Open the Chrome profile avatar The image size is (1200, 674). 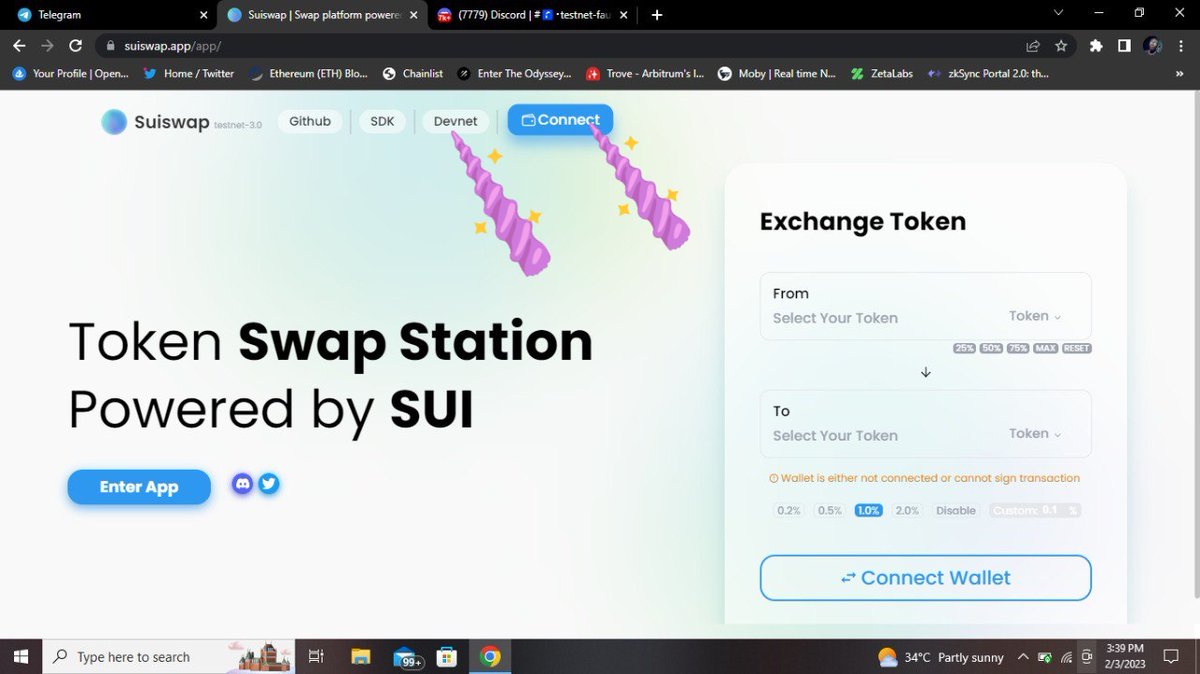tap(1152, 46)
